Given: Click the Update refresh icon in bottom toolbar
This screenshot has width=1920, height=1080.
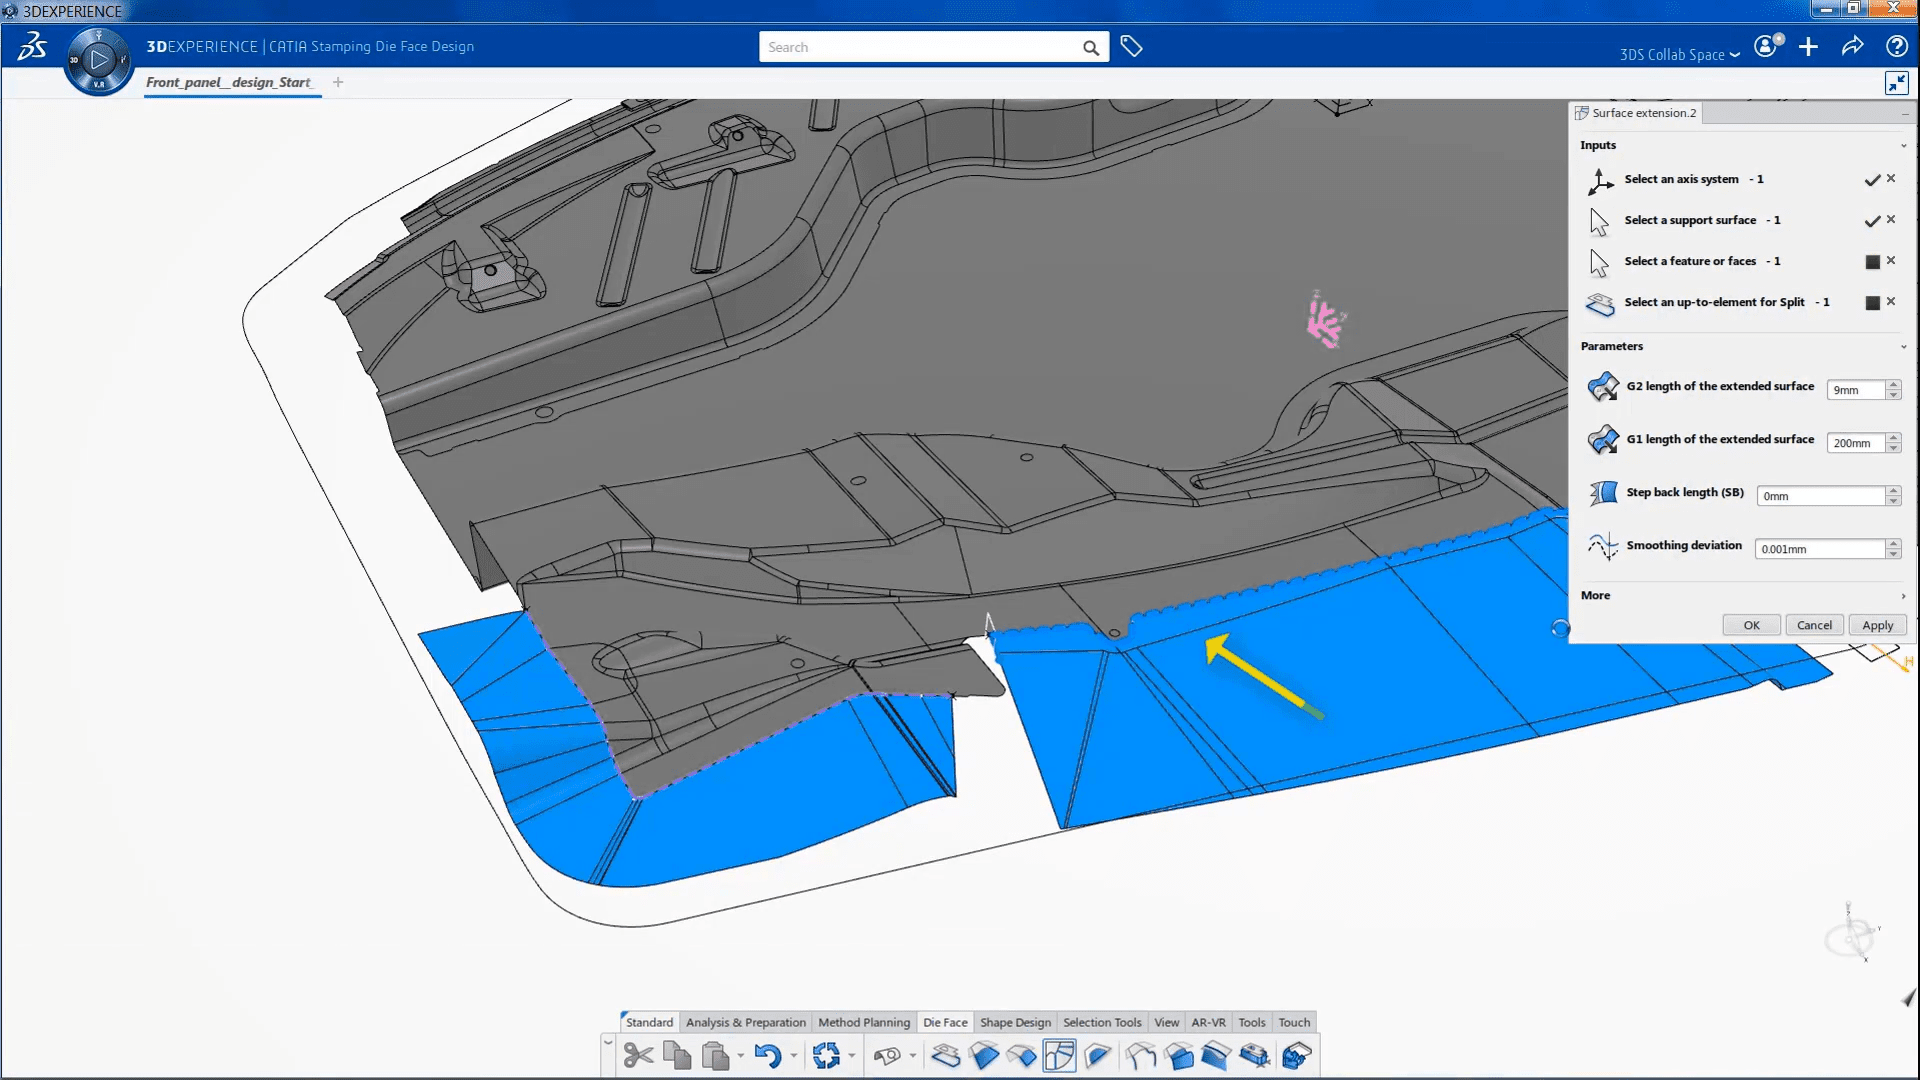Looking at the screenshot, I should (826, 1056).
